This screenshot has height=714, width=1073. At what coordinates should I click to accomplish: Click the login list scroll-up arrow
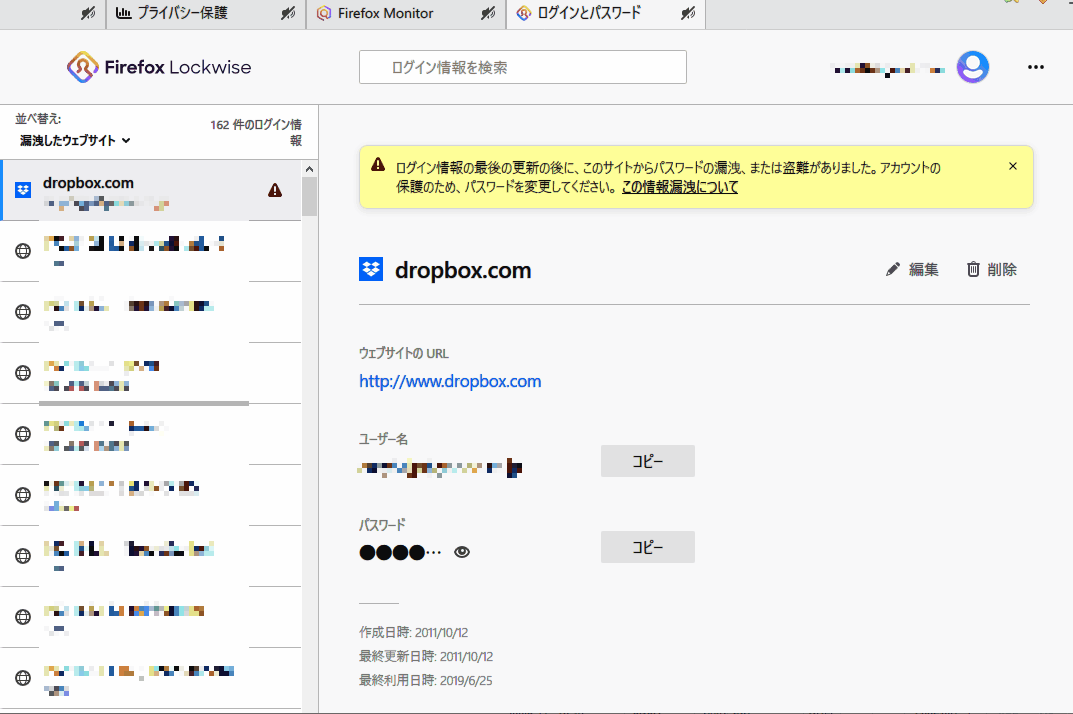(309, 168)
